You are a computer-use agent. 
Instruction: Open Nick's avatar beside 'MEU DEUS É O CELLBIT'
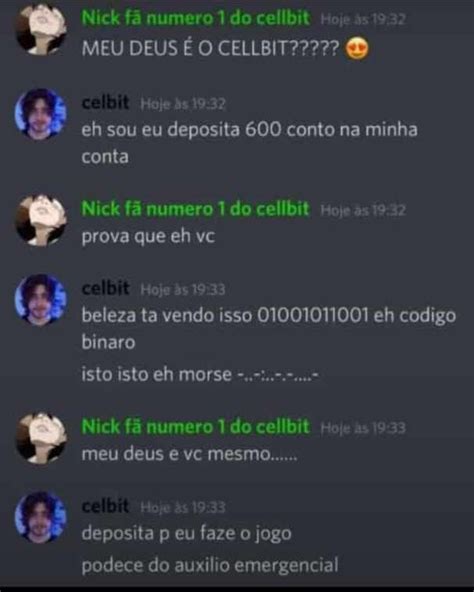click(40, 29)
